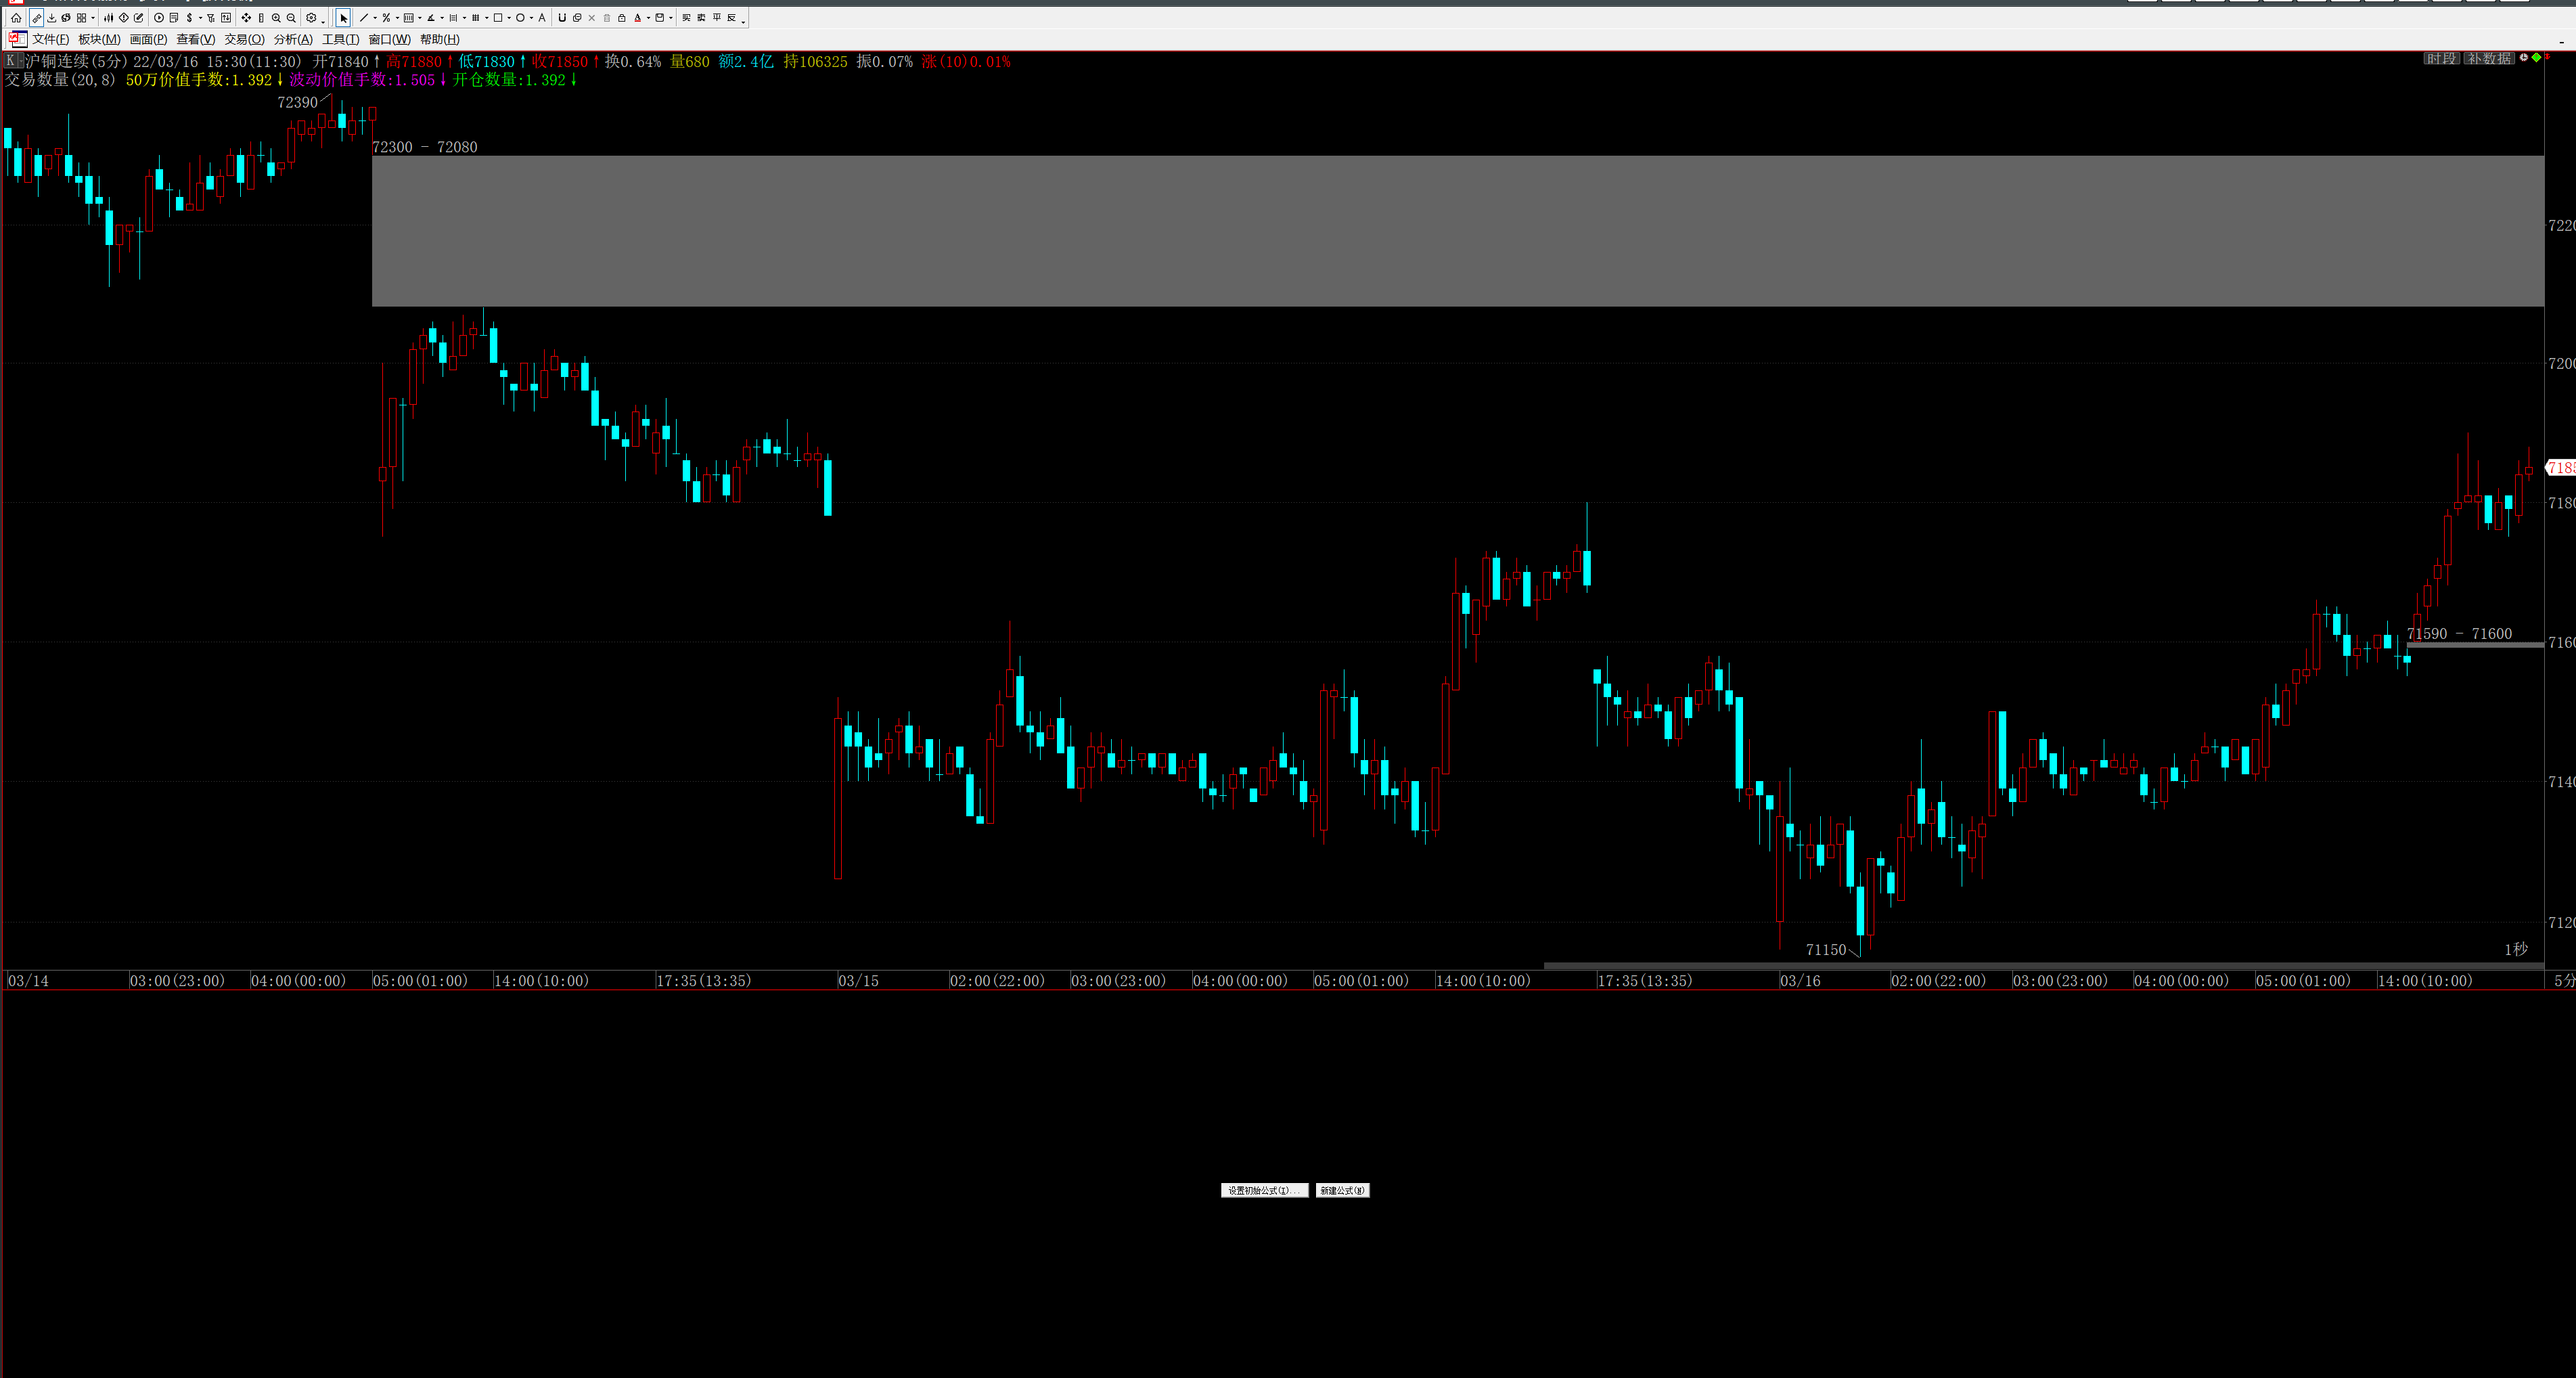Toggle the drawing-tools ruler pencil icon
2576x1378 pixels.
point(36,18)
